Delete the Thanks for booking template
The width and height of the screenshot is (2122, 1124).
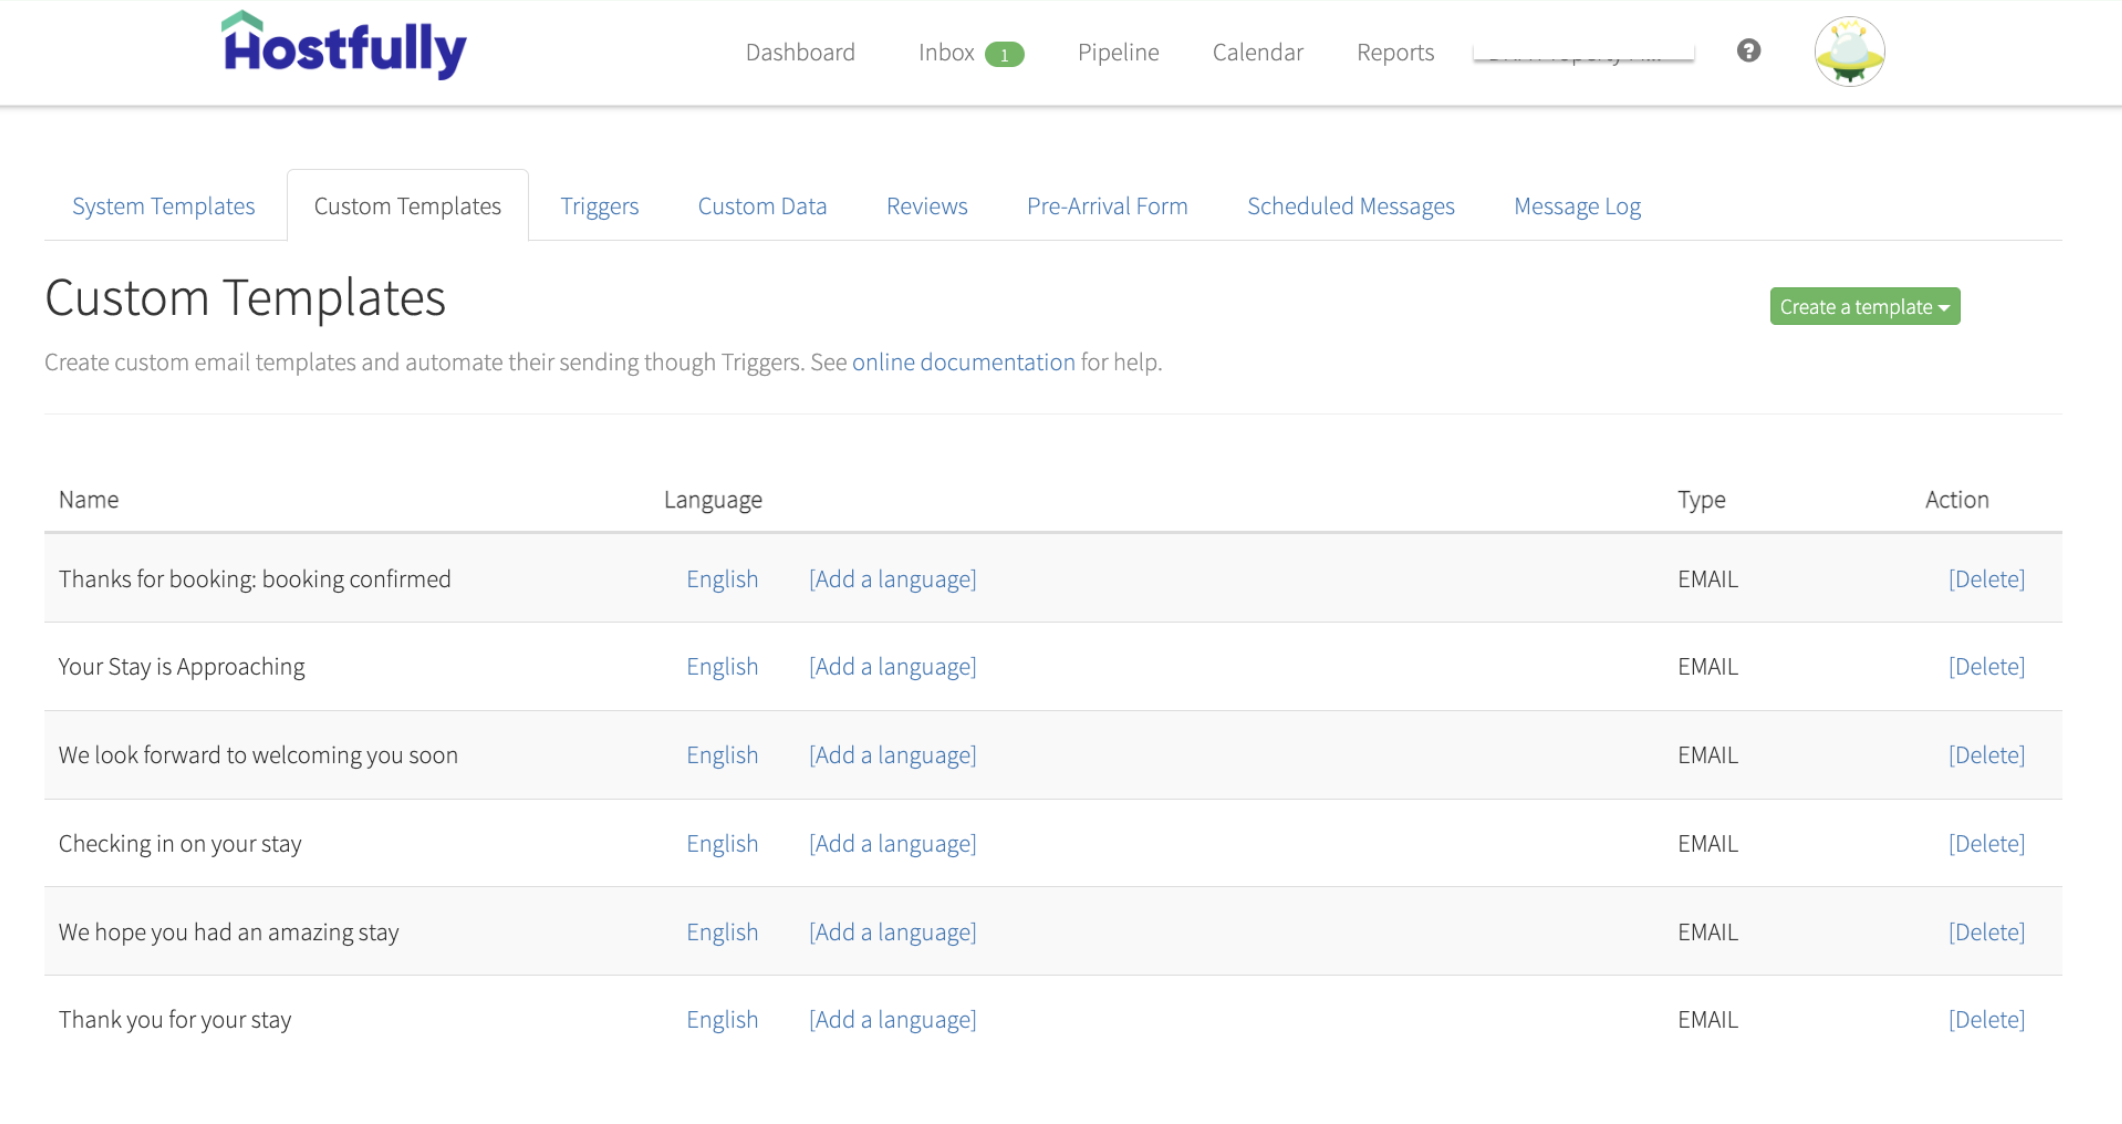(x=1986, y=578)
